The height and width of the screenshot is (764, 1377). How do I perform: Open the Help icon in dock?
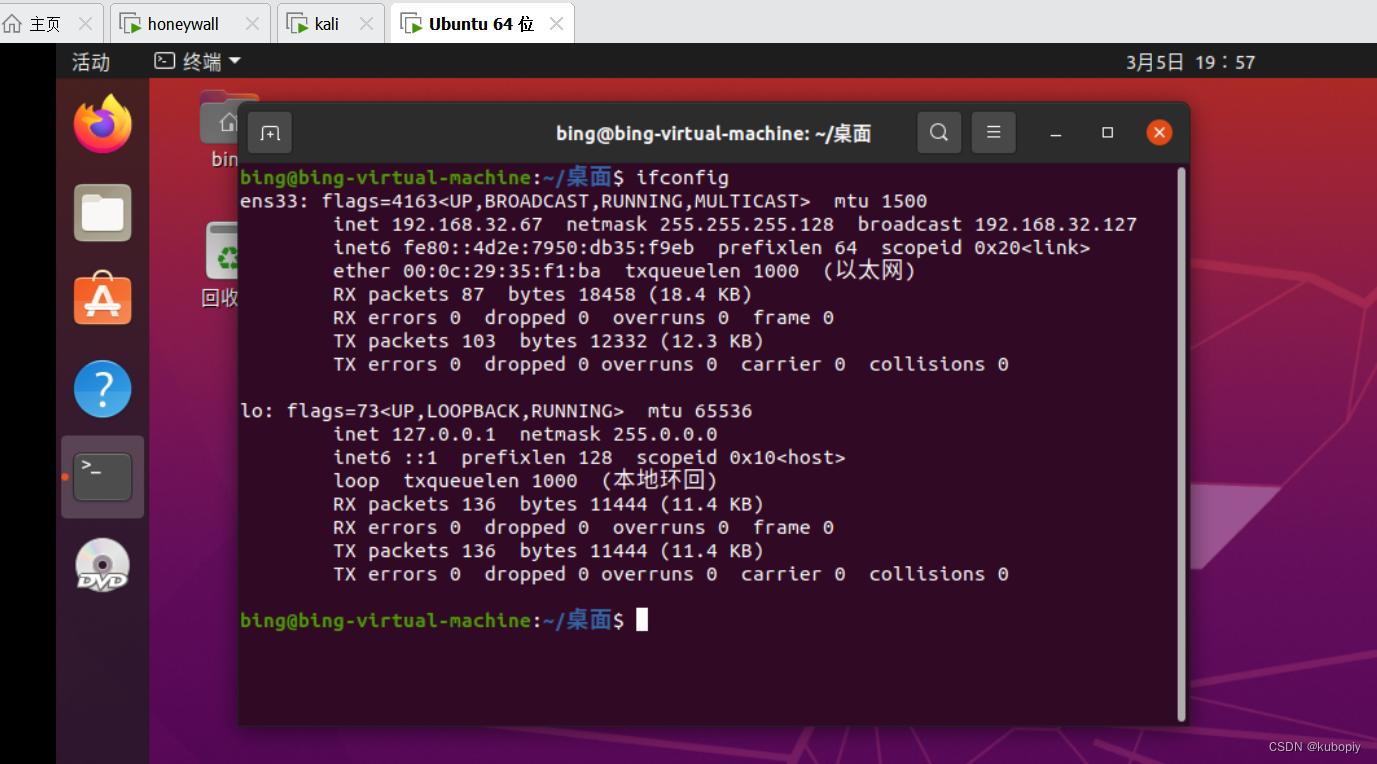point(103,388)
